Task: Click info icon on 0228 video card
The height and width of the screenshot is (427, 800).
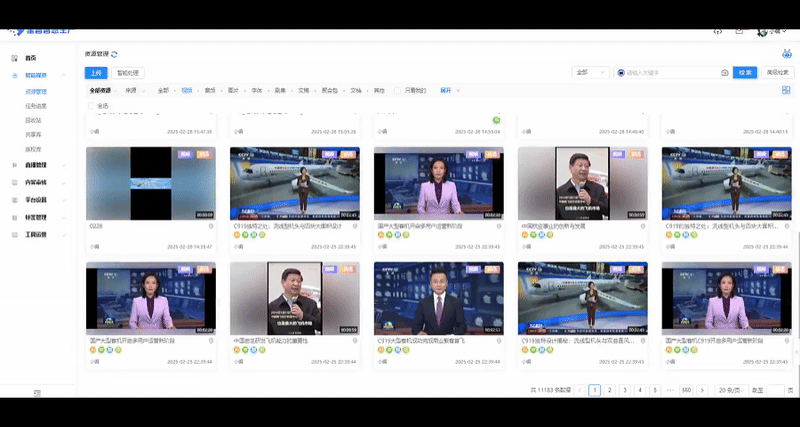Action: (212, 226)
